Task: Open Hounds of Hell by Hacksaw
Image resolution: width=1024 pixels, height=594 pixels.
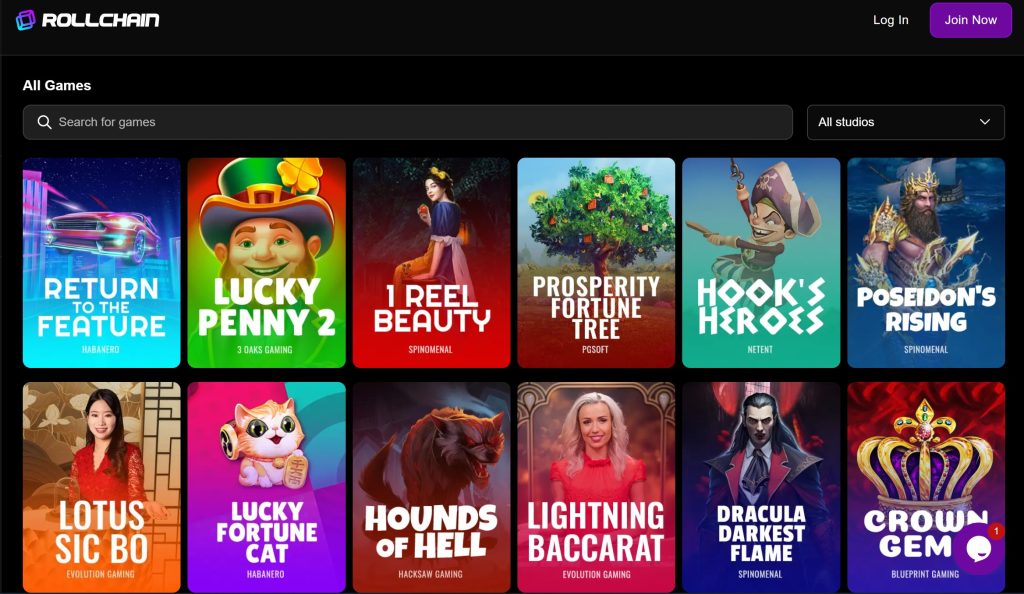Action: [x=431, y=487]
